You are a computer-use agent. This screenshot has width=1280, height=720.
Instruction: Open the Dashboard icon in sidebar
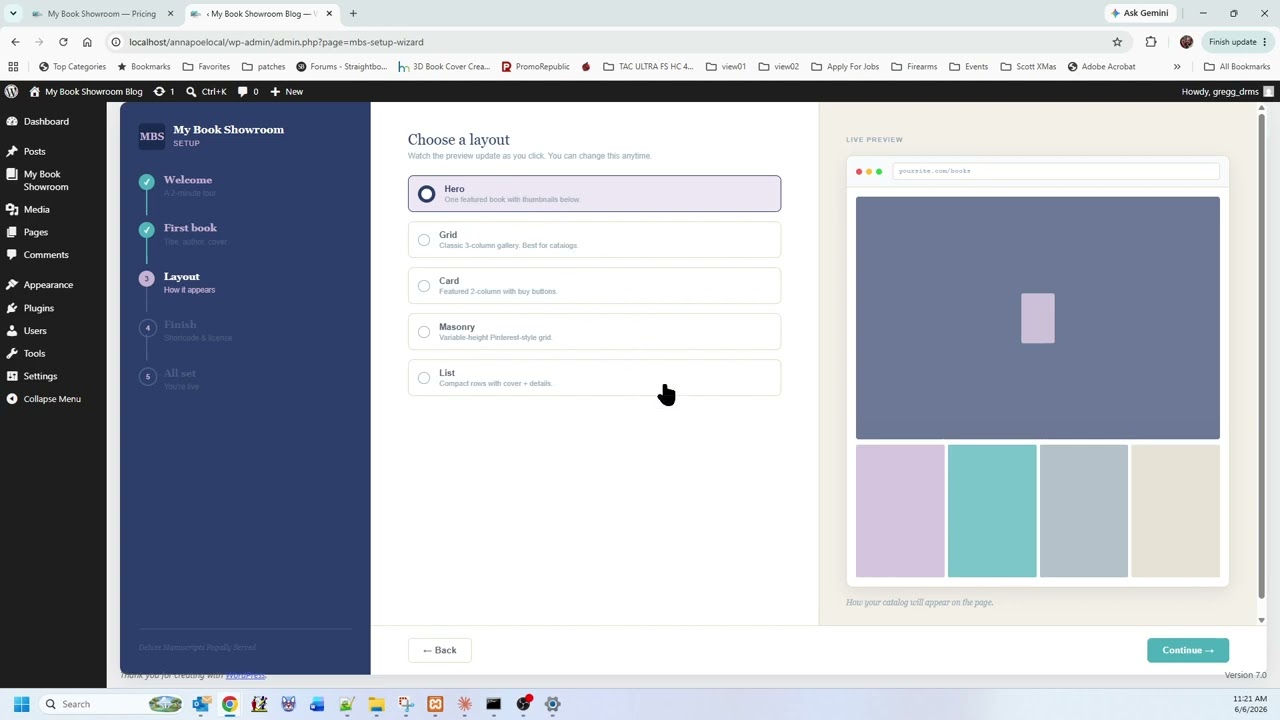tap(11, 121)
